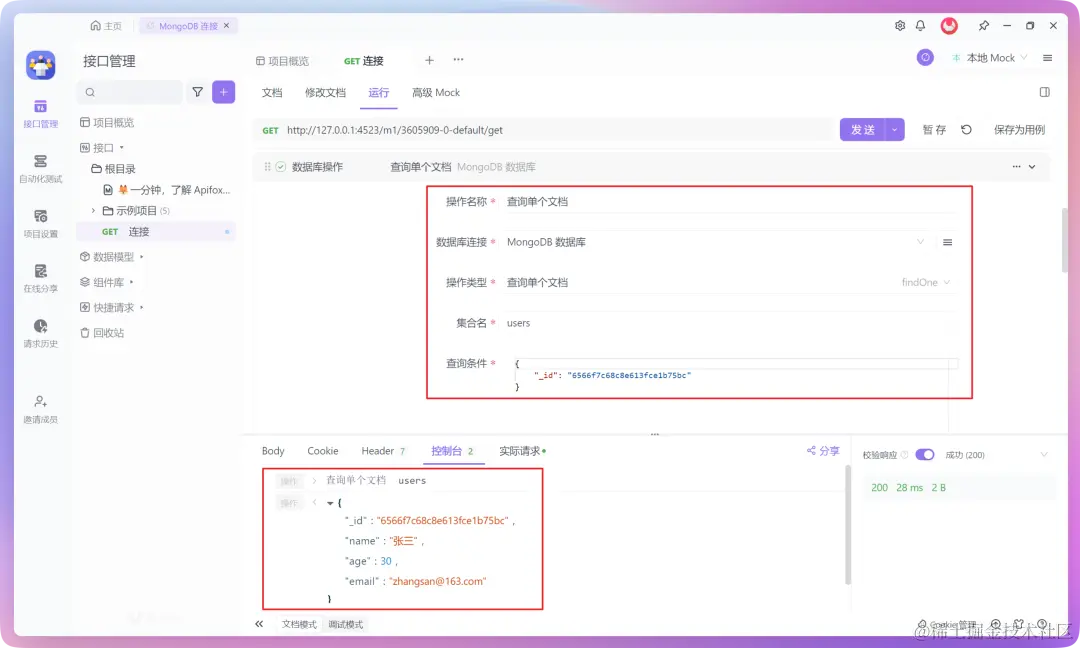Switch to the 高级 Mock tab
This screenshot has width=1080, height=648.
436,92
